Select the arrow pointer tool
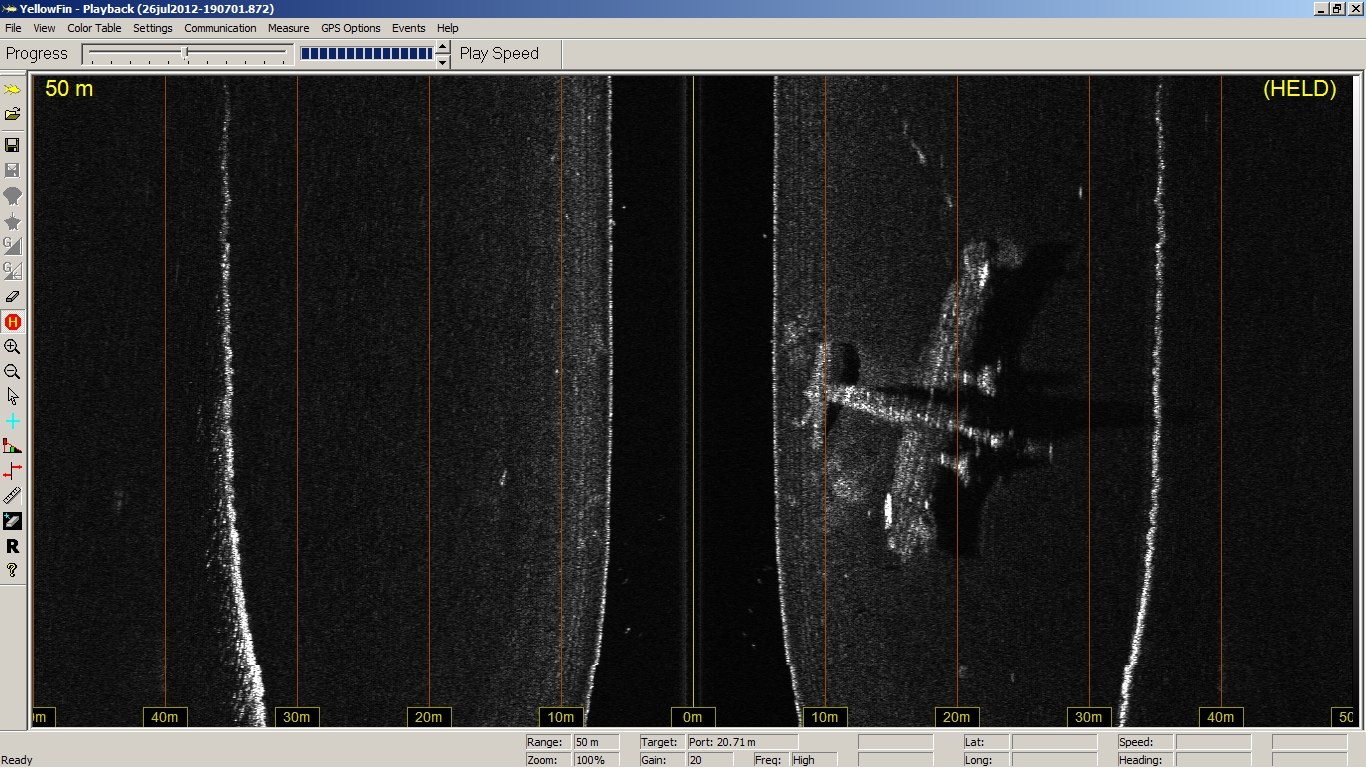The height and width of the screenshot is (768, 1366). pyautogui.click(x=12, y=397)
